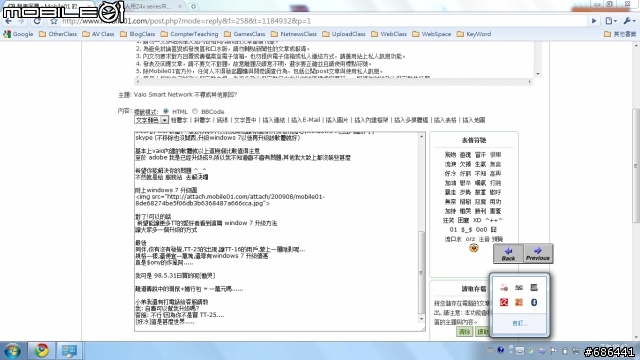
Task: Open the OtherClass bookmark folder
Action: 58,34
